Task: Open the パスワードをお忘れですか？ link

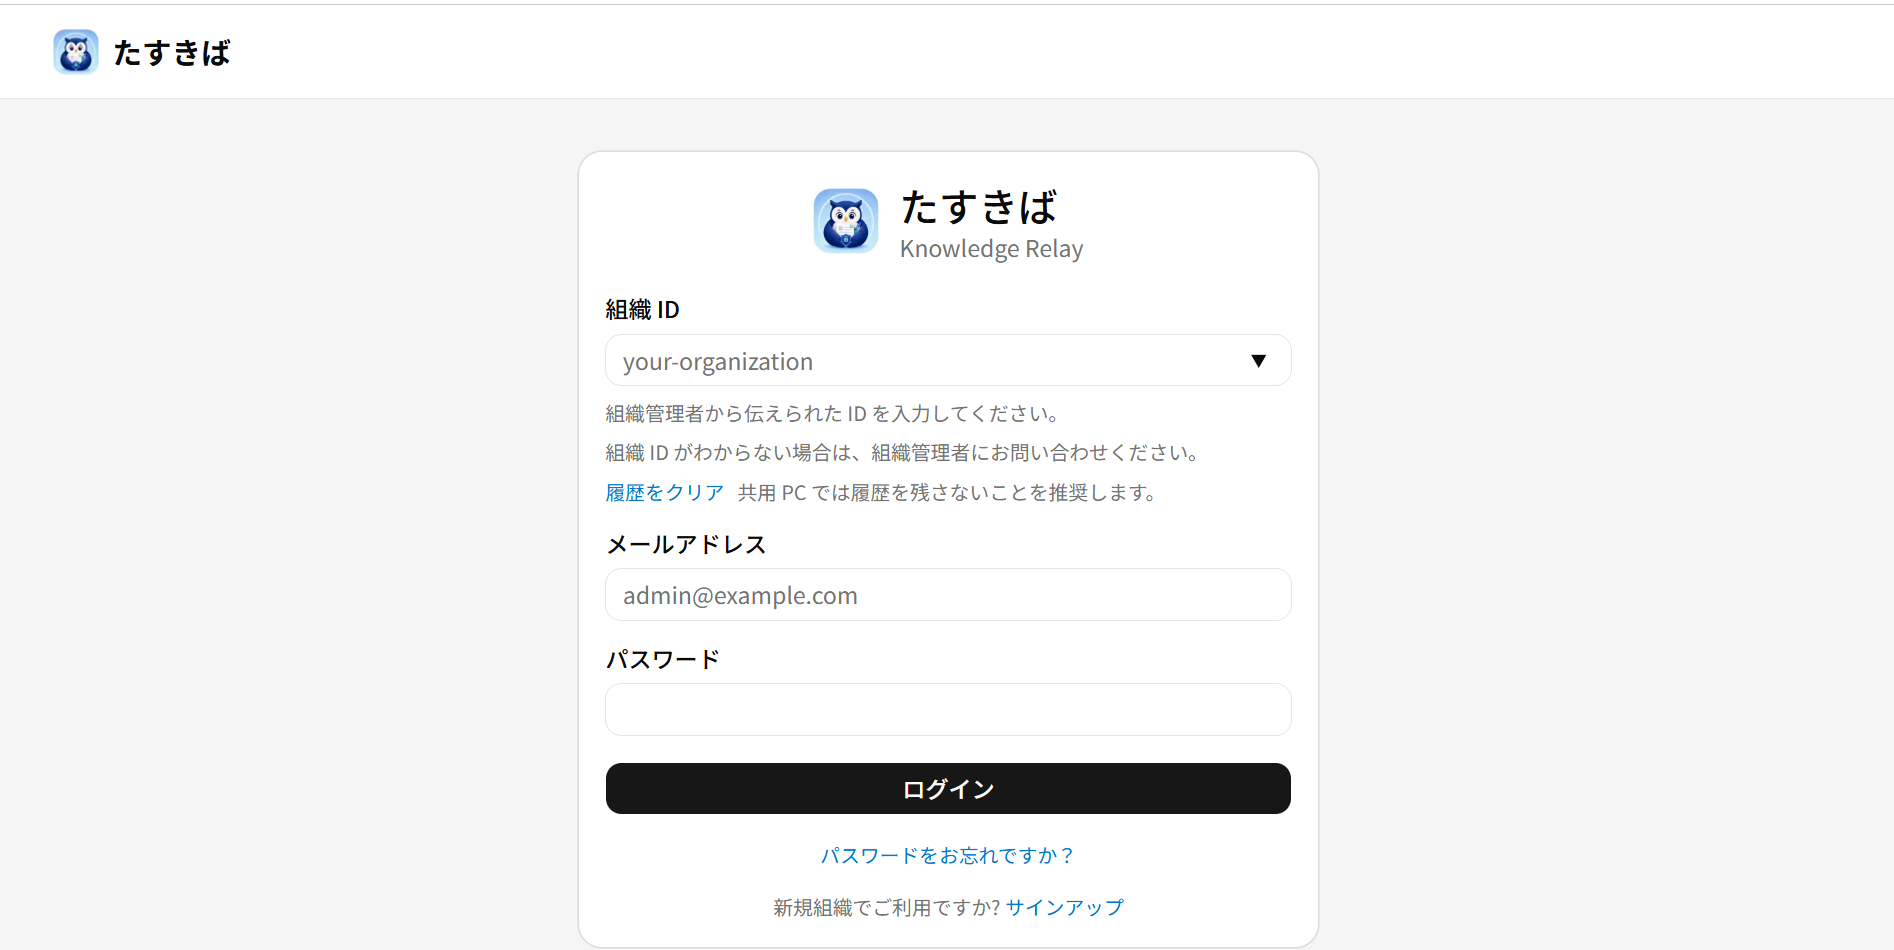Action: (948, 856)
